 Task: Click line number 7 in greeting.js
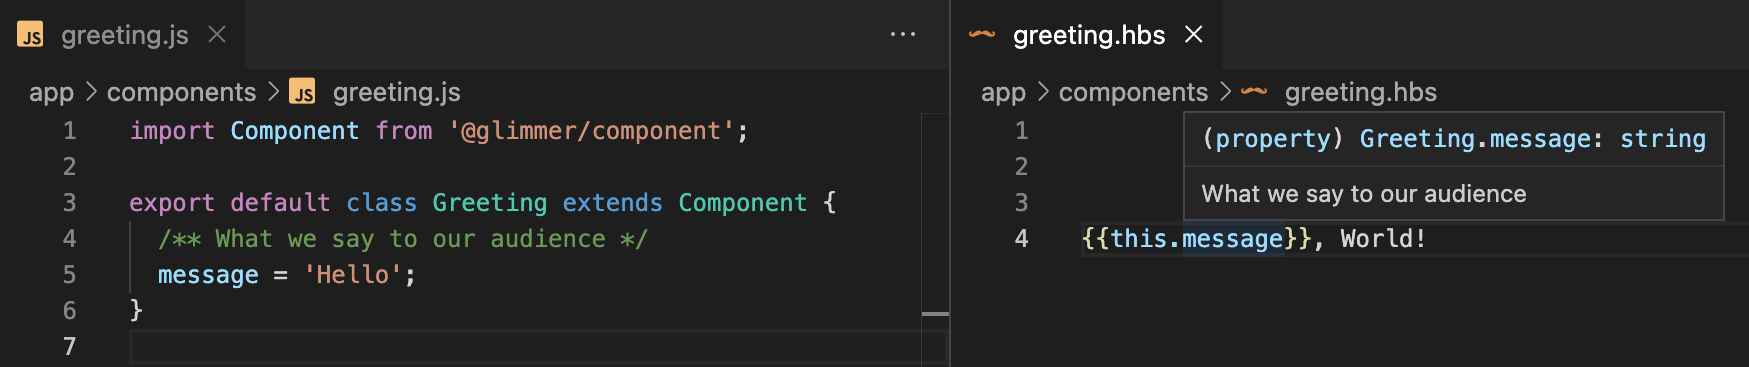tap(69, 347)
